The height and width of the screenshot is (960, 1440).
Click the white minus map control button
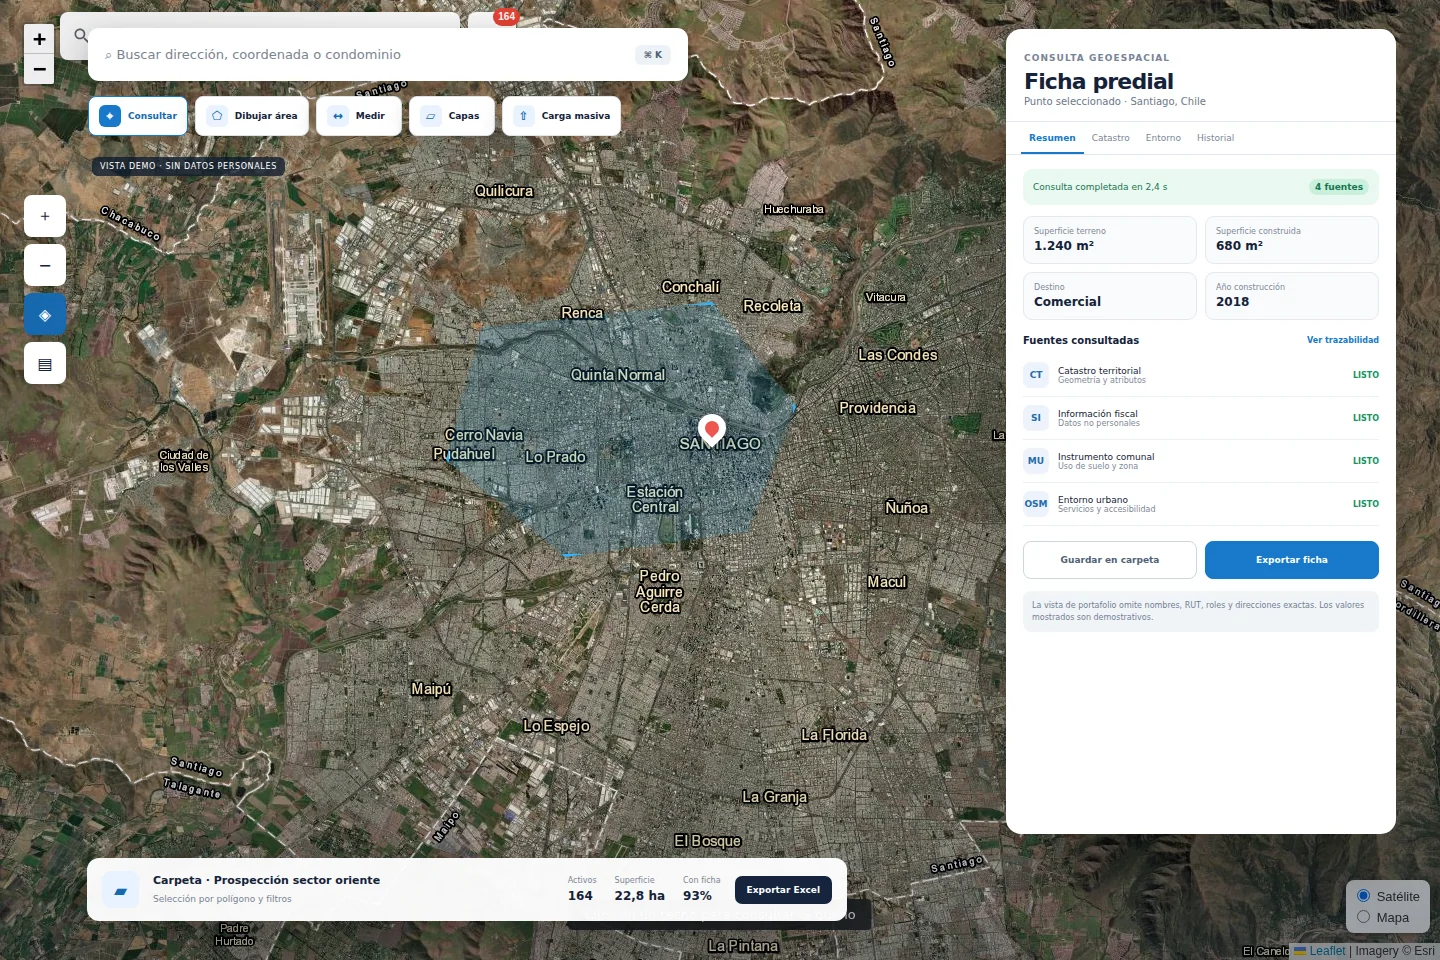(45, 265)
